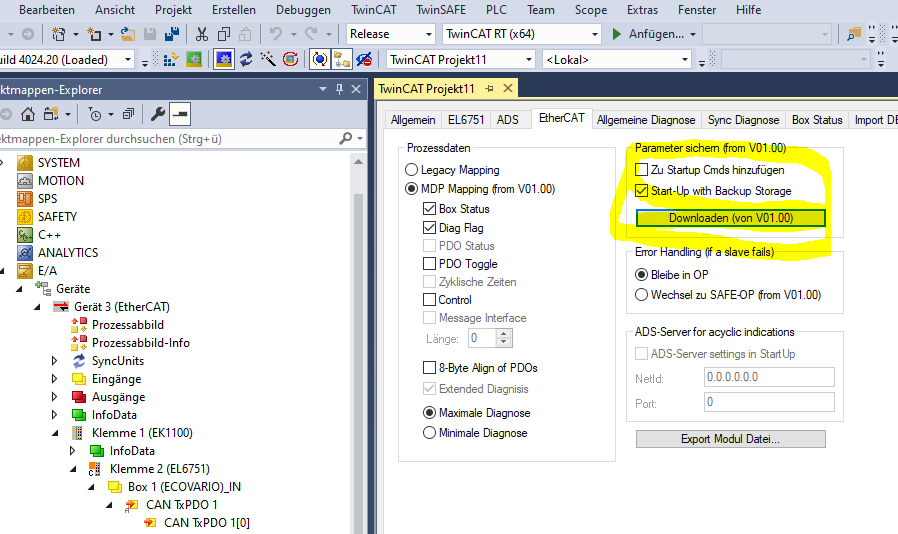Switch to the EL6751 tab
The width and height of the screenshot is (898, 534).
click(466, 120)
